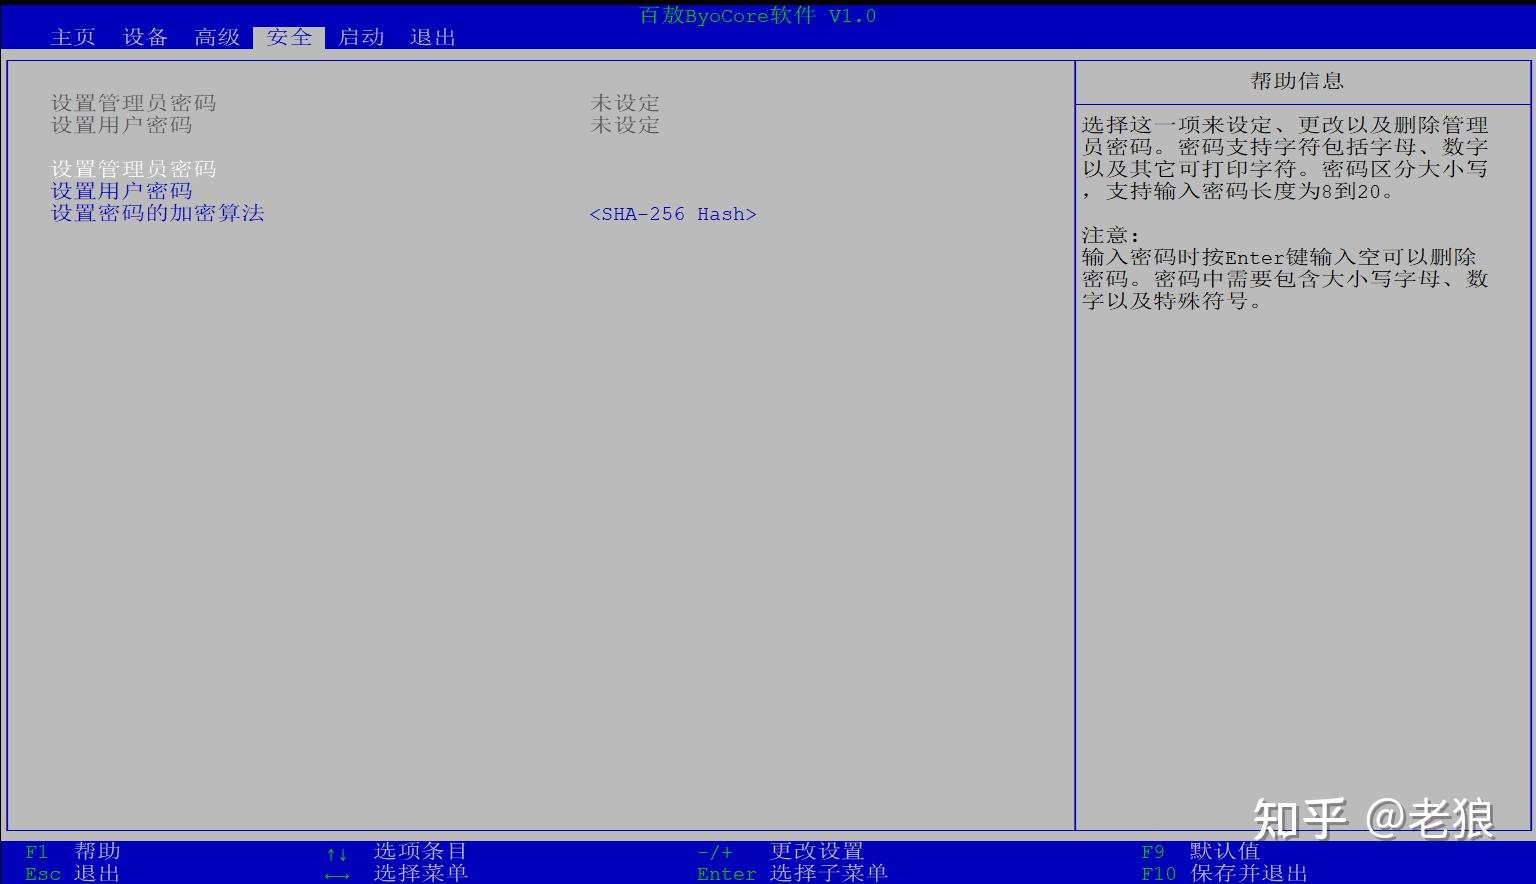打开退出菜单

(431, 37)
